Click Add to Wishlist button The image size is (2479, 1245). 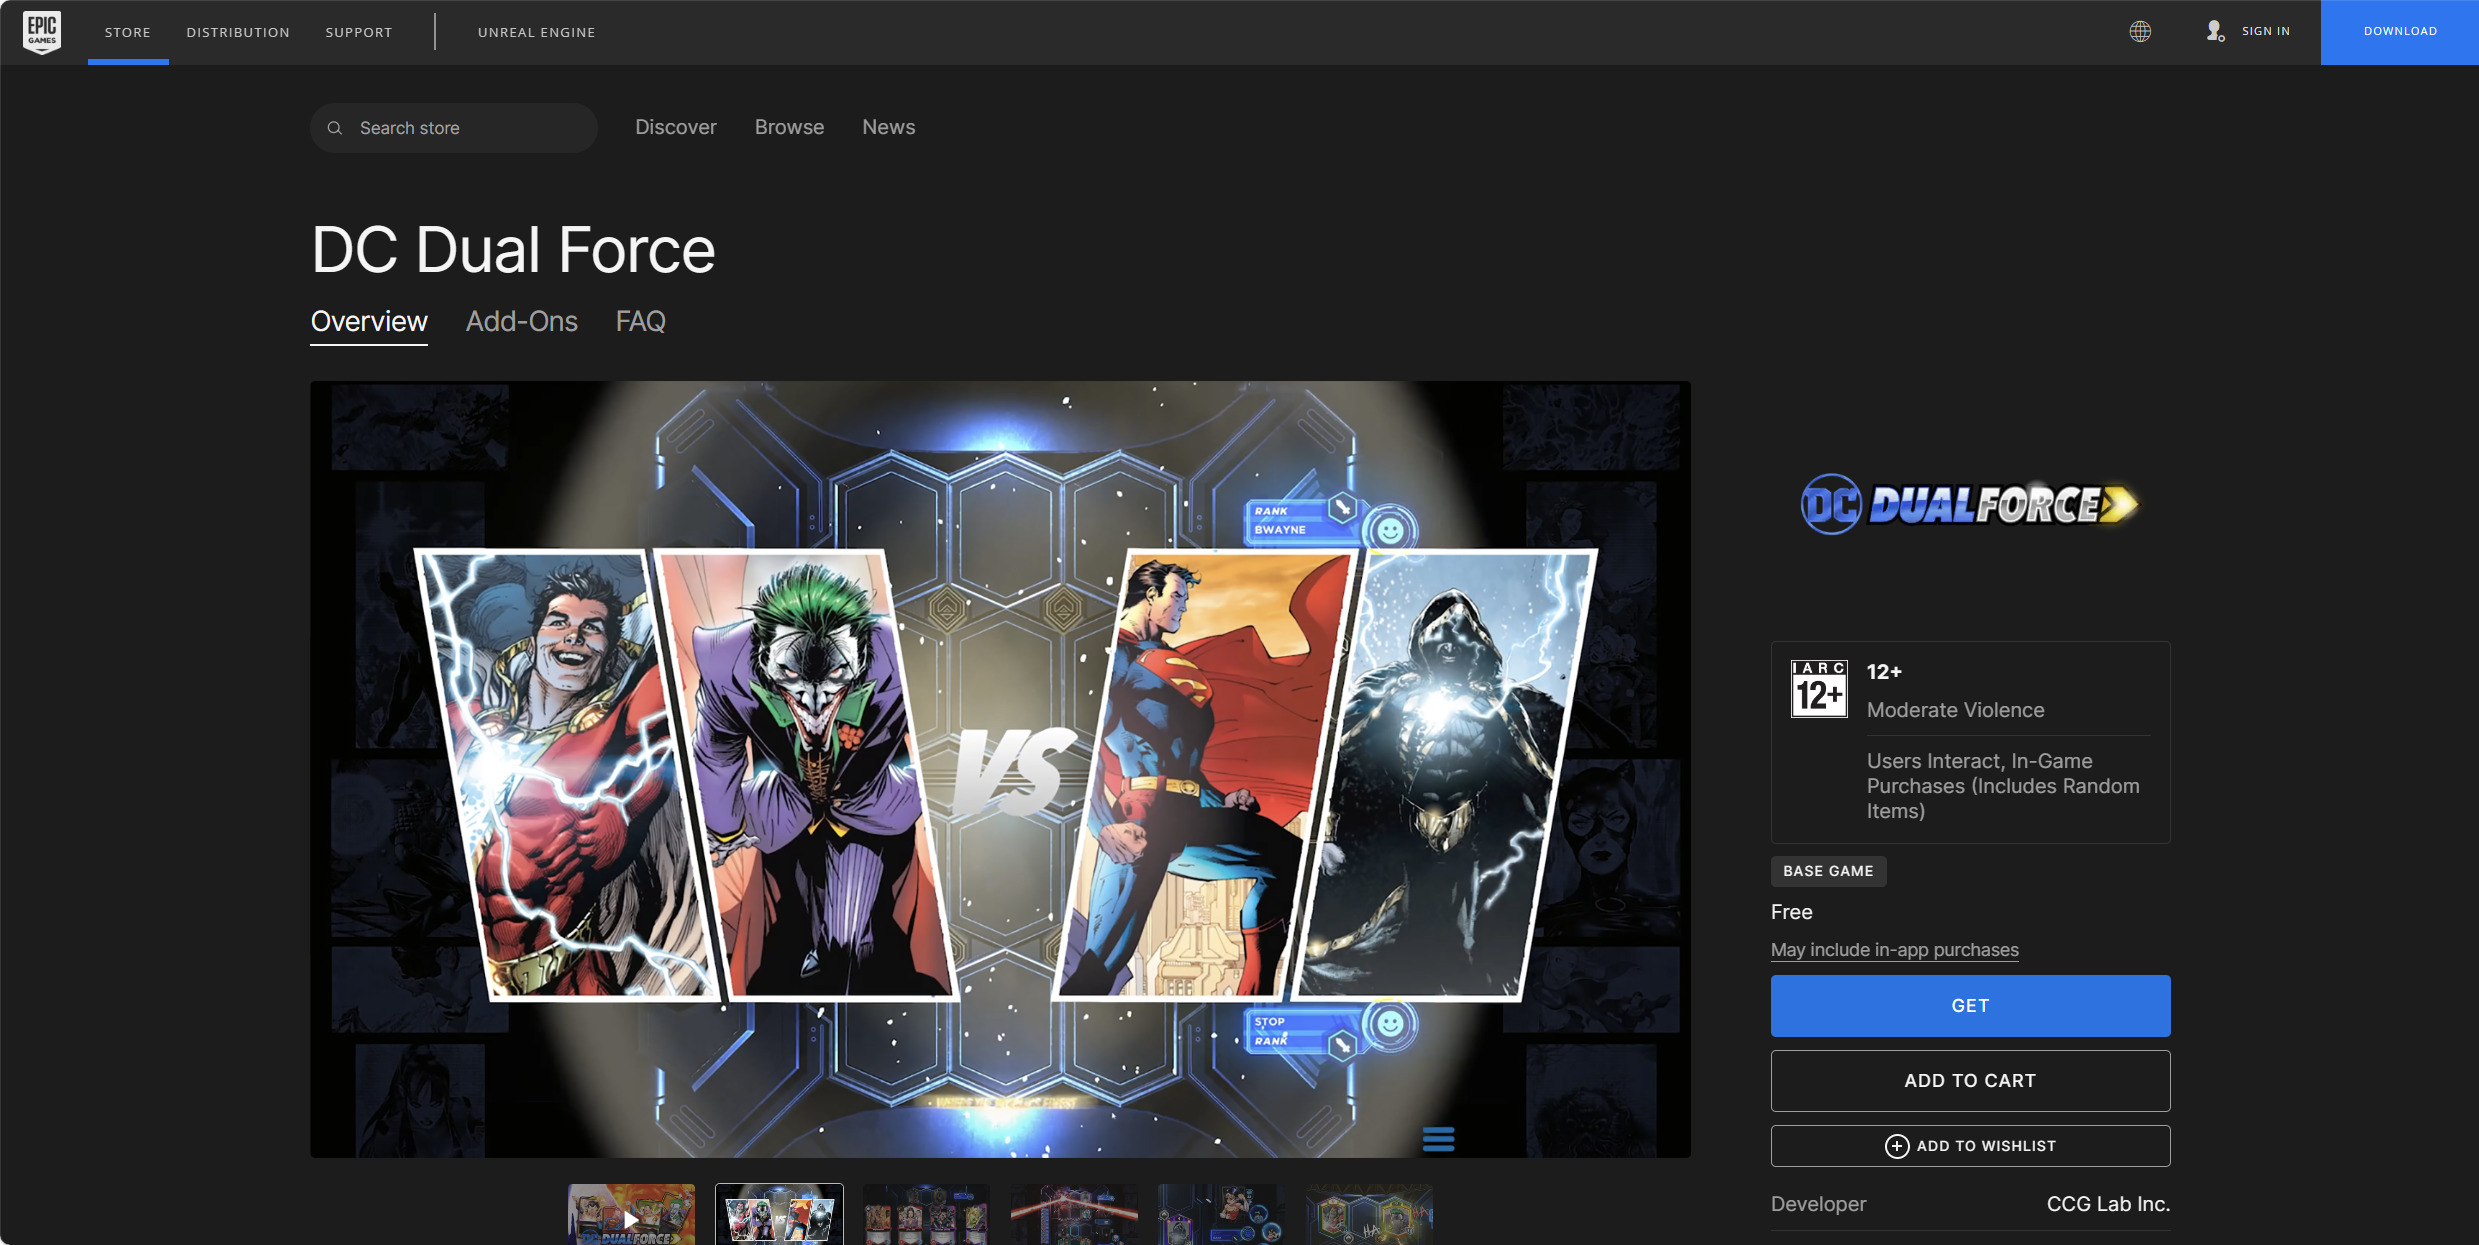coord(1970,1146)
